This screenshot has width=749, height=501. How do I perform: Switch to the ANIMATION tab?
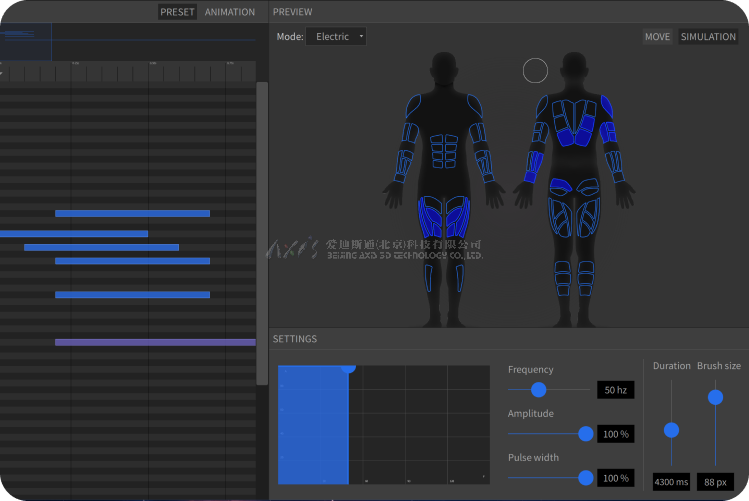click(x=230, y=12)
